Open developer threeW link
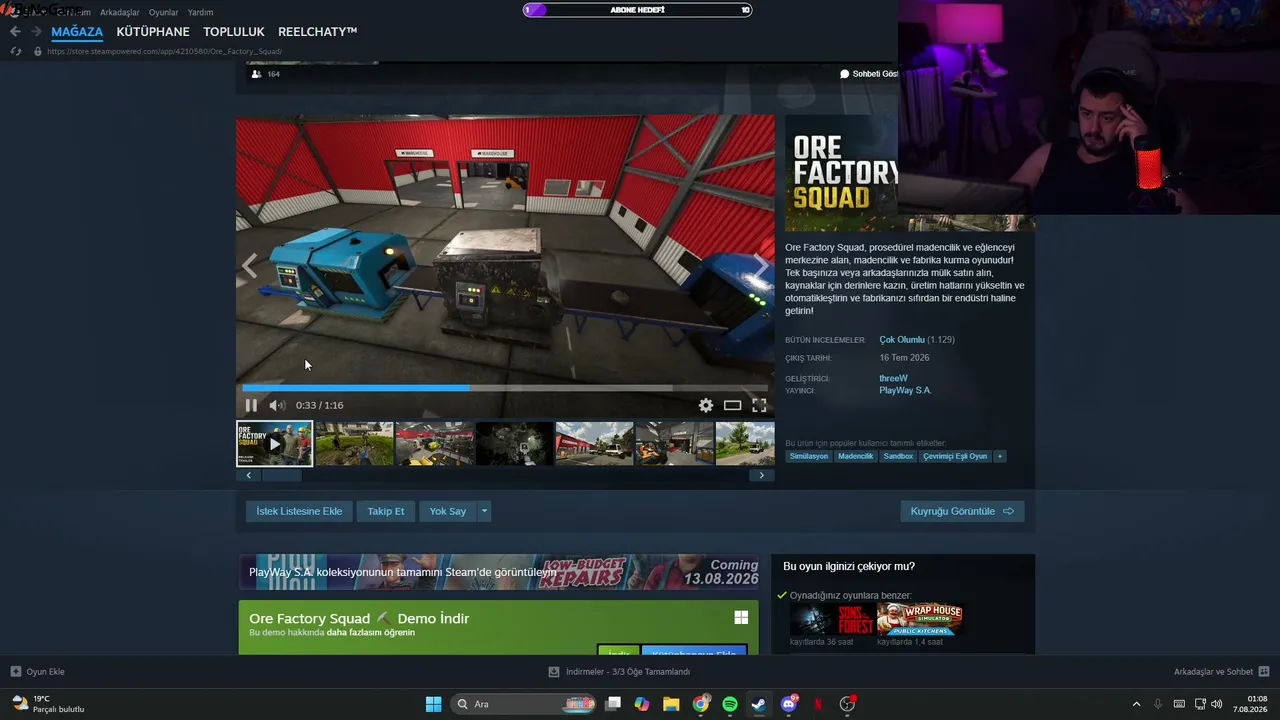This screenshot has width=1280, height=720. (x=893, y=378)
